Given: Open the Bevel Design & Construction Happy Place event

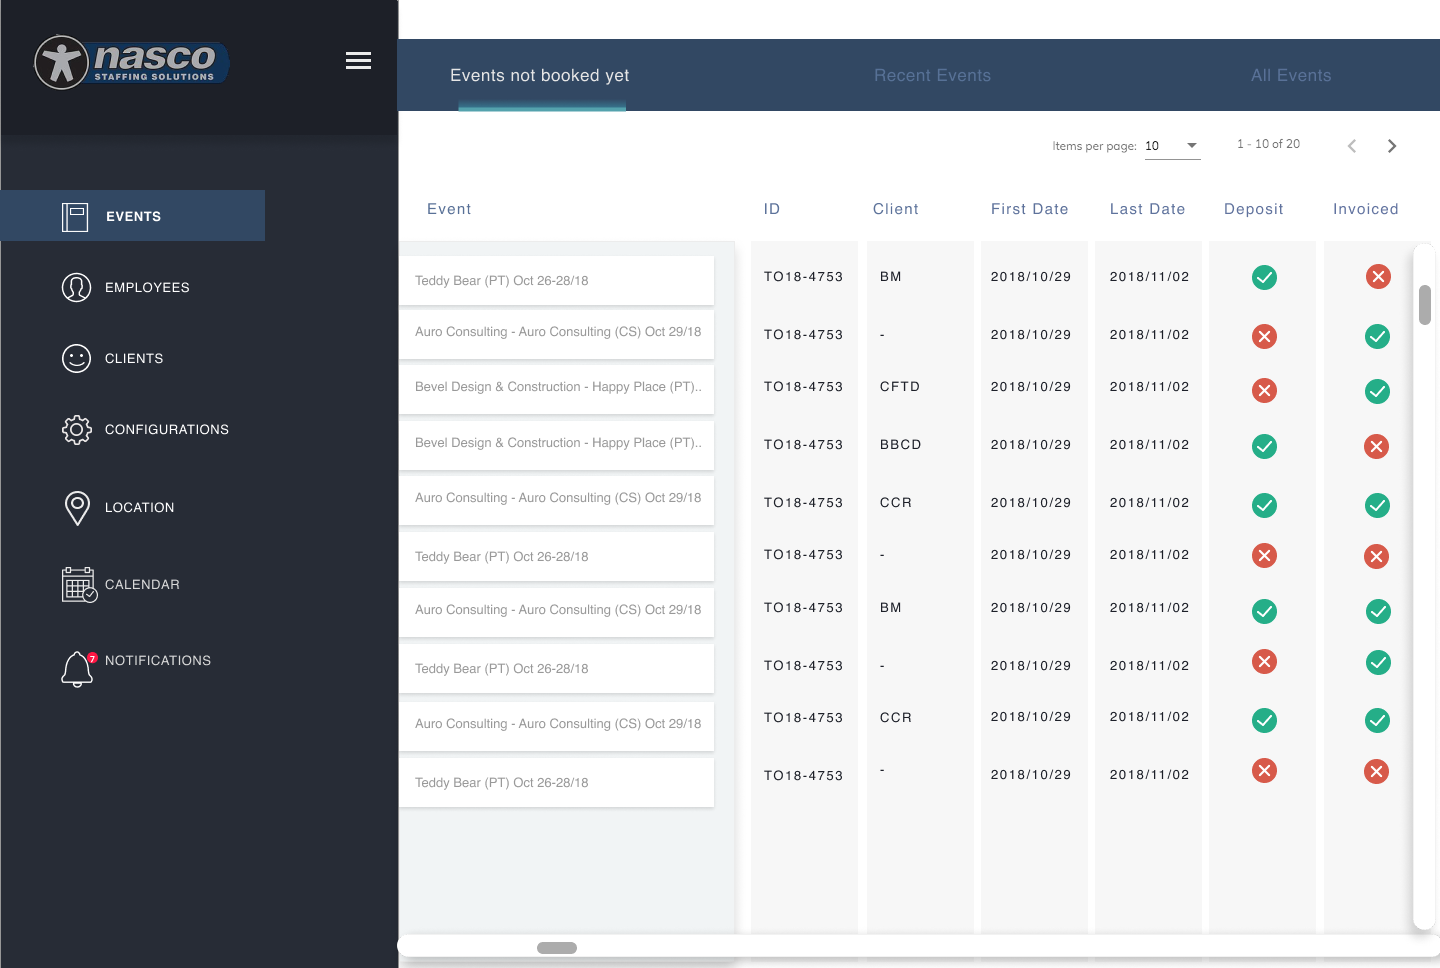Looking at the screenshot, I should (557, 387).
